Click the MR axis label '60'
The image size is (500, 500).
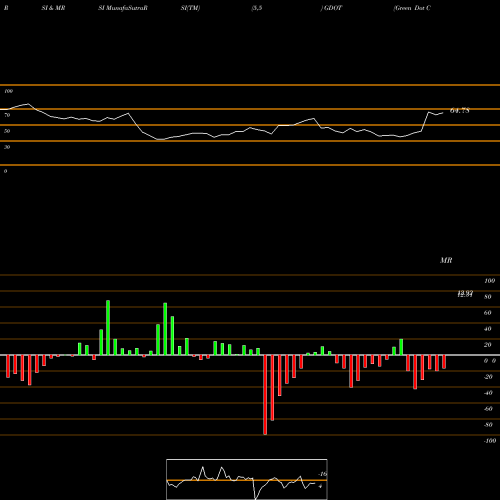488,313
